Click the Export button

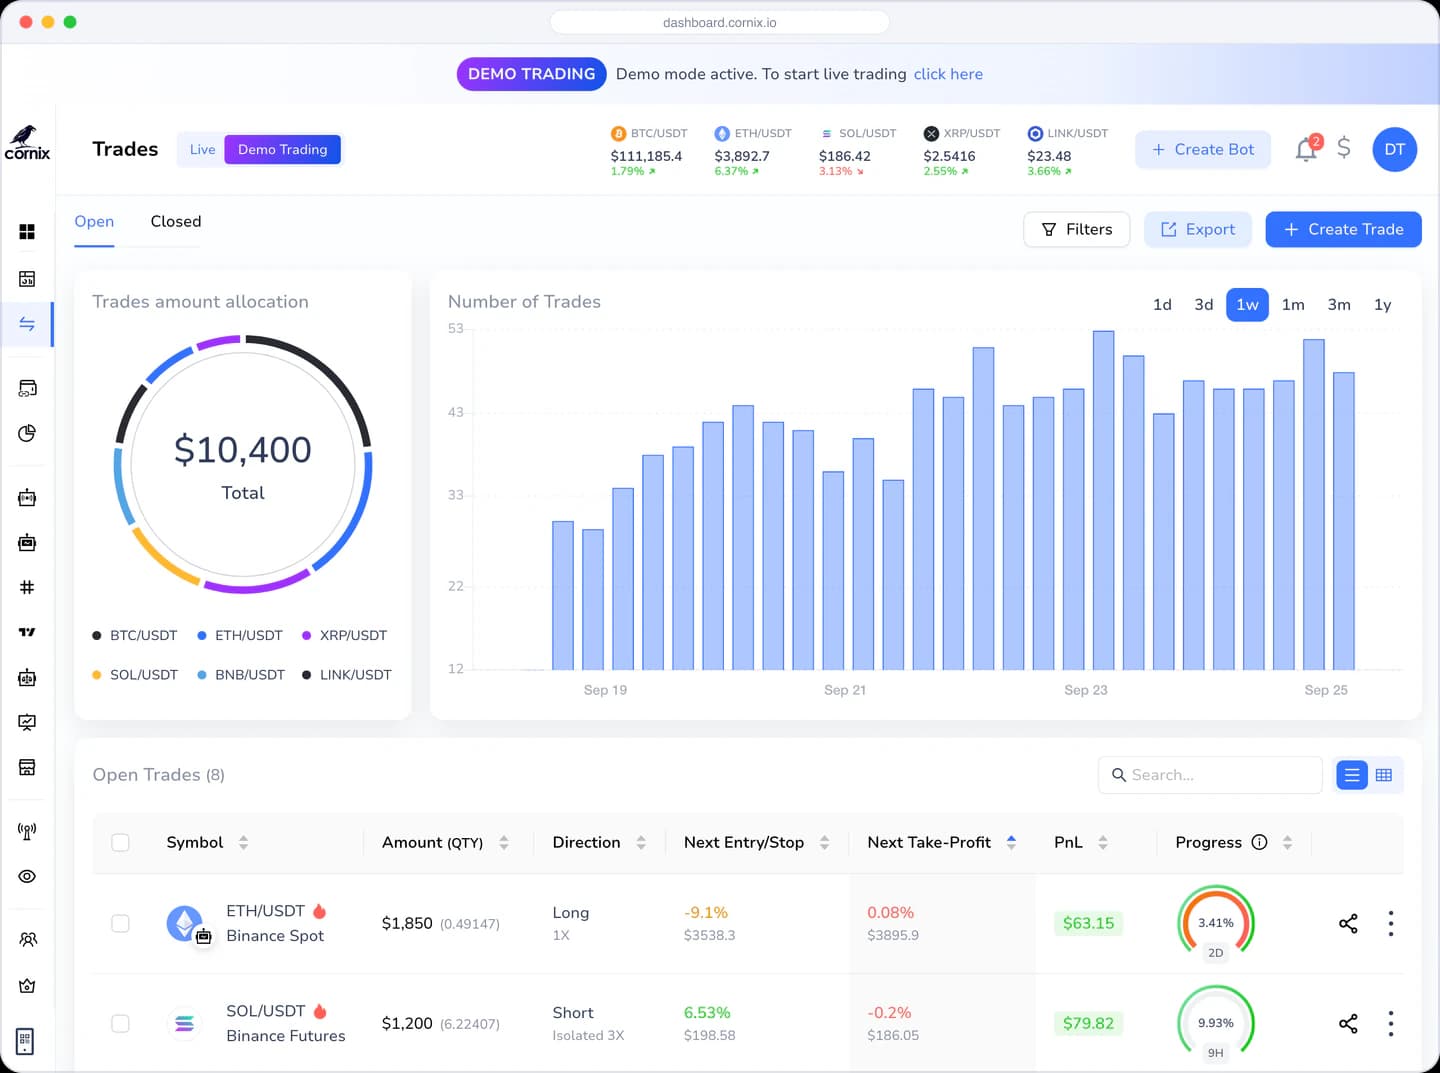(1197, 229)
